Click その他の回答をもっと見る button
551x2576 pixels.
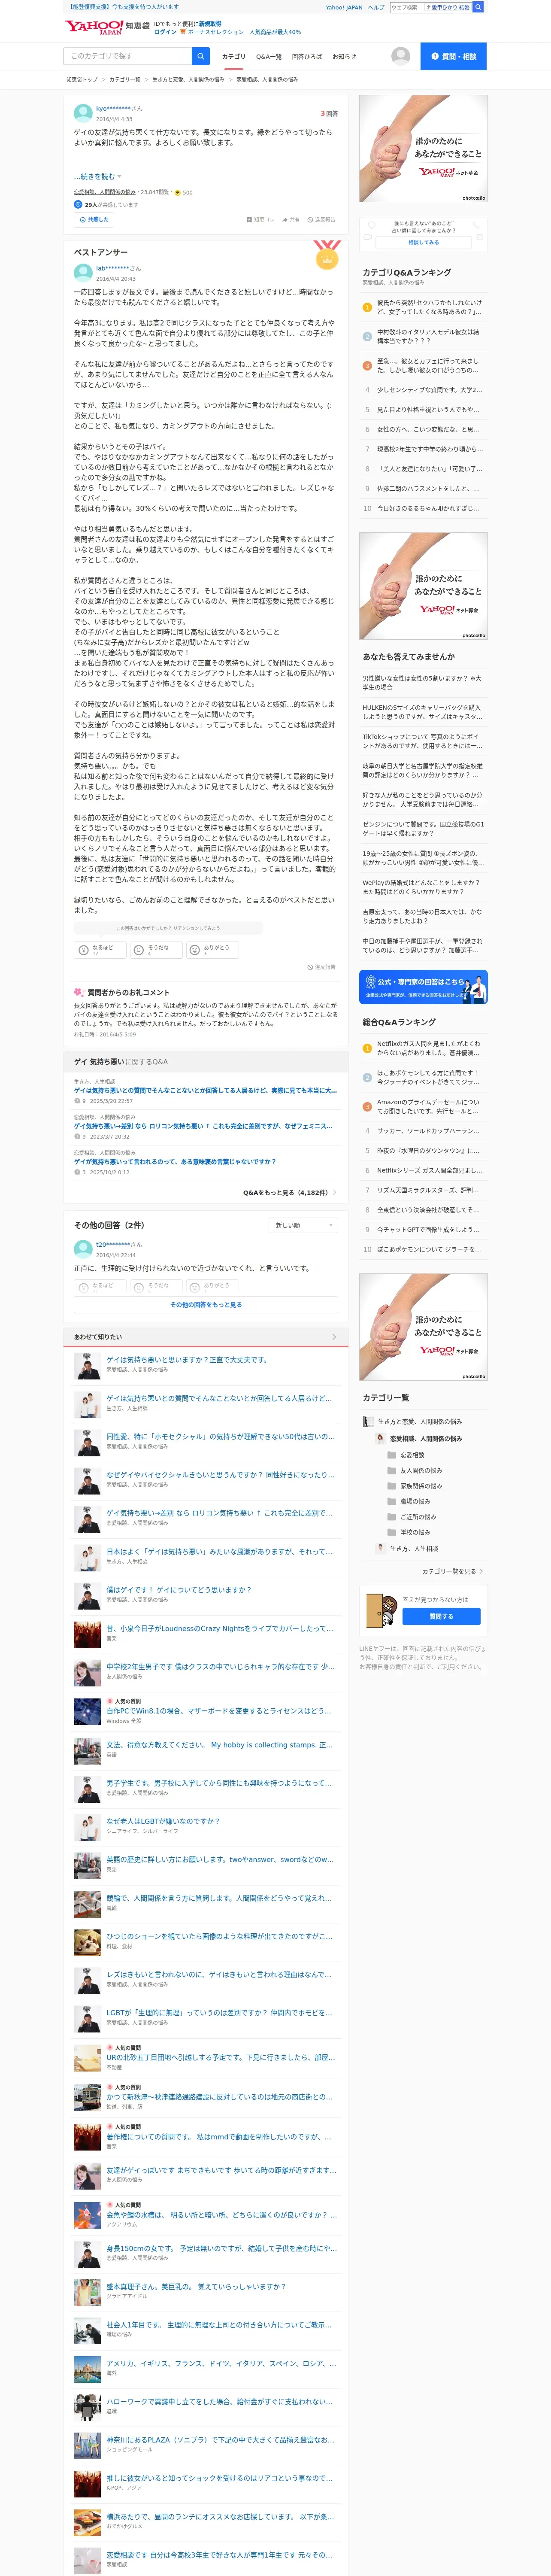pyautogui.click(x=205, y=1305)
